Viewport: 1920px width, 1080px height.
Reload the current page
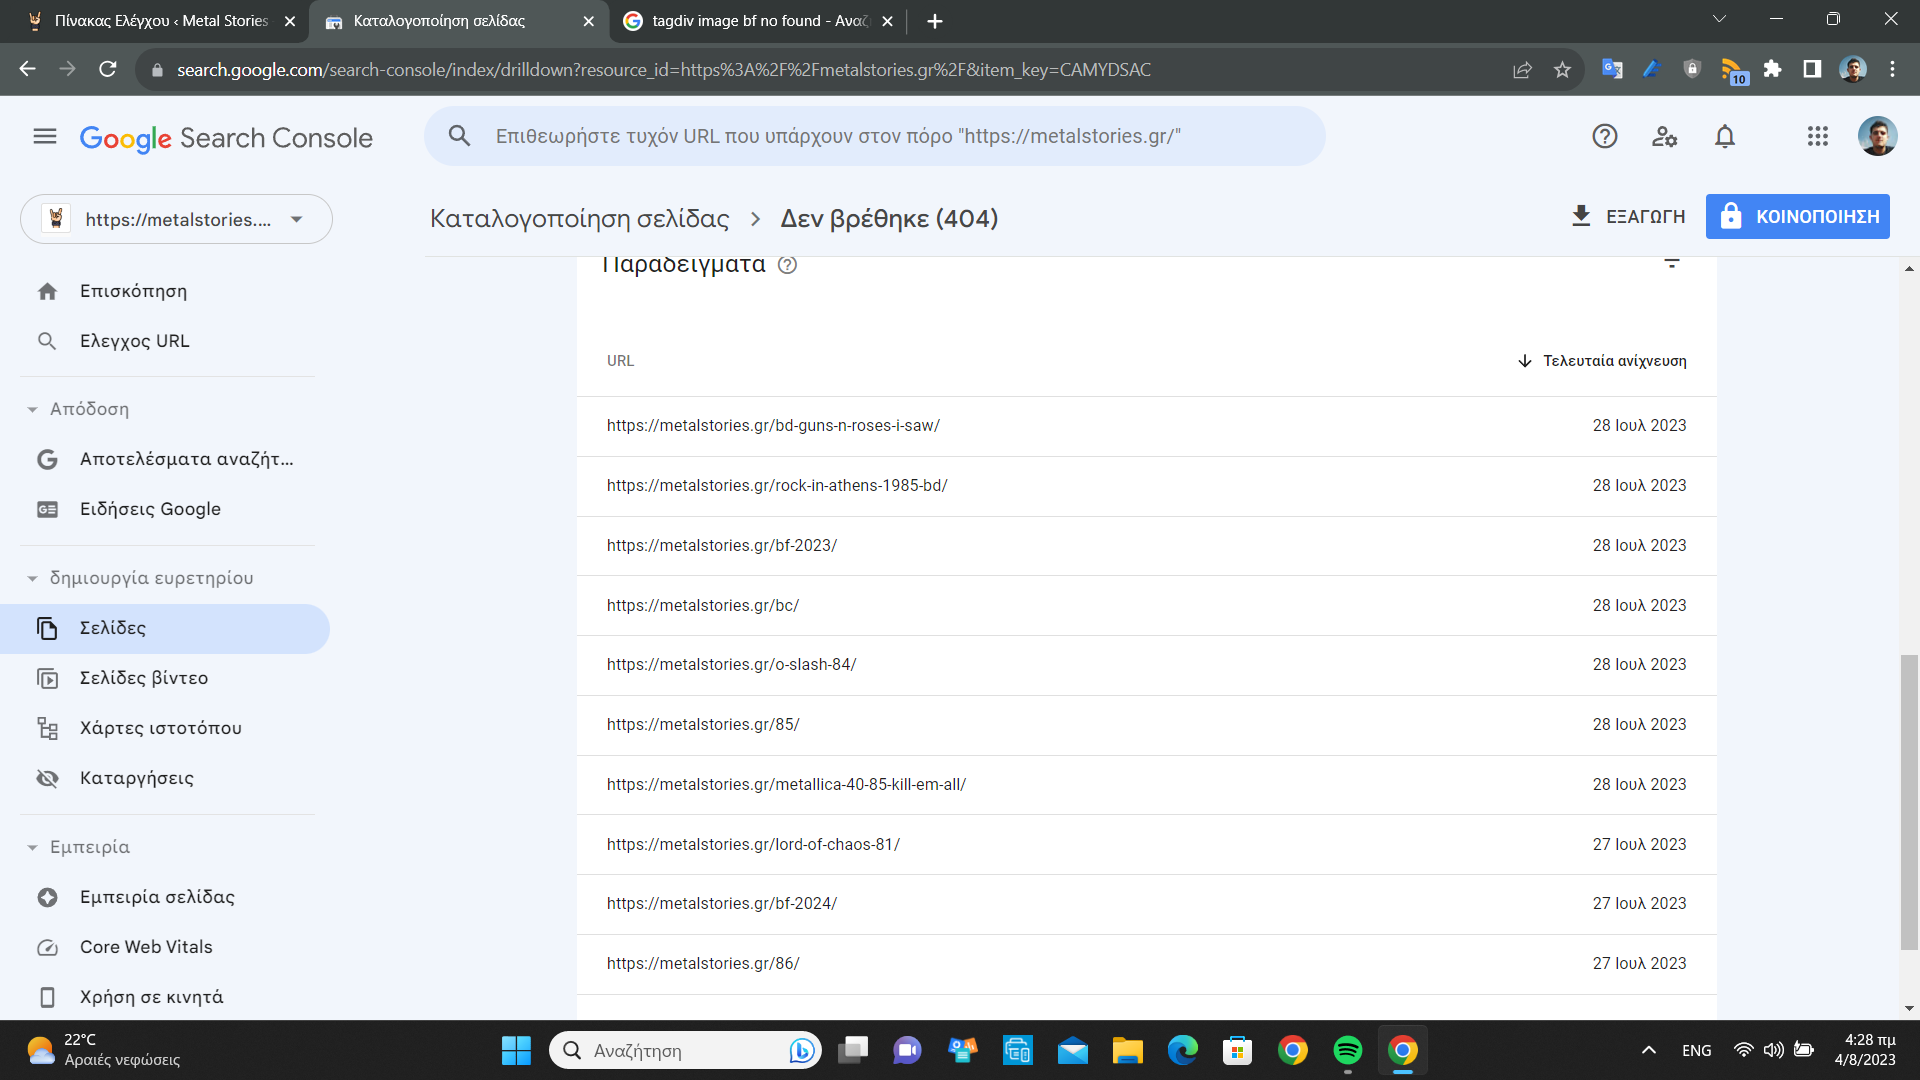108,69
